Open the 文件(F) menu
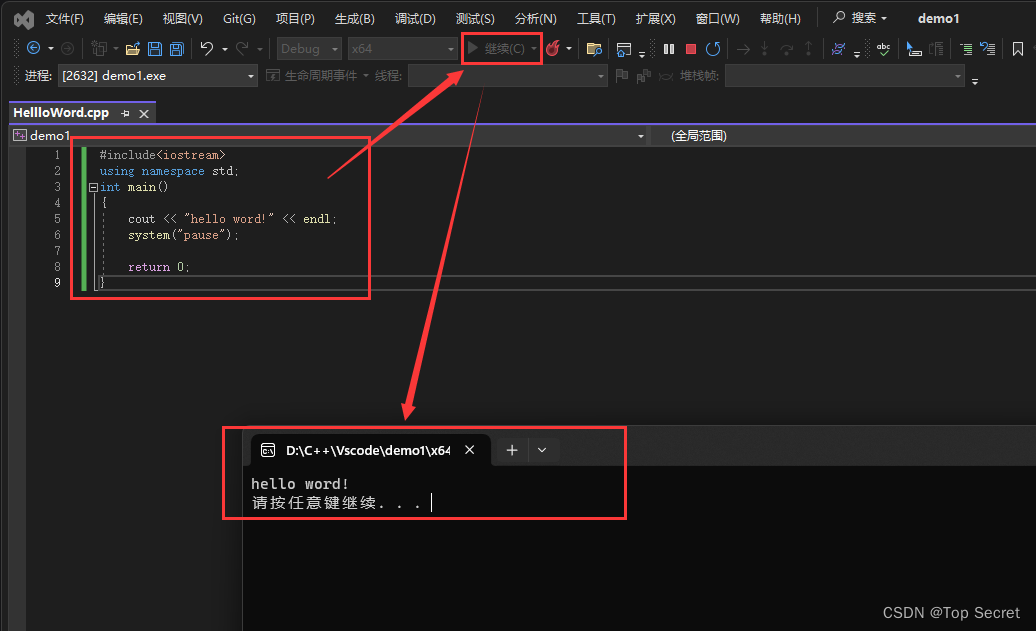This screenshot has height=631, width=1036. pyautogui.click(x=65, y=19)
